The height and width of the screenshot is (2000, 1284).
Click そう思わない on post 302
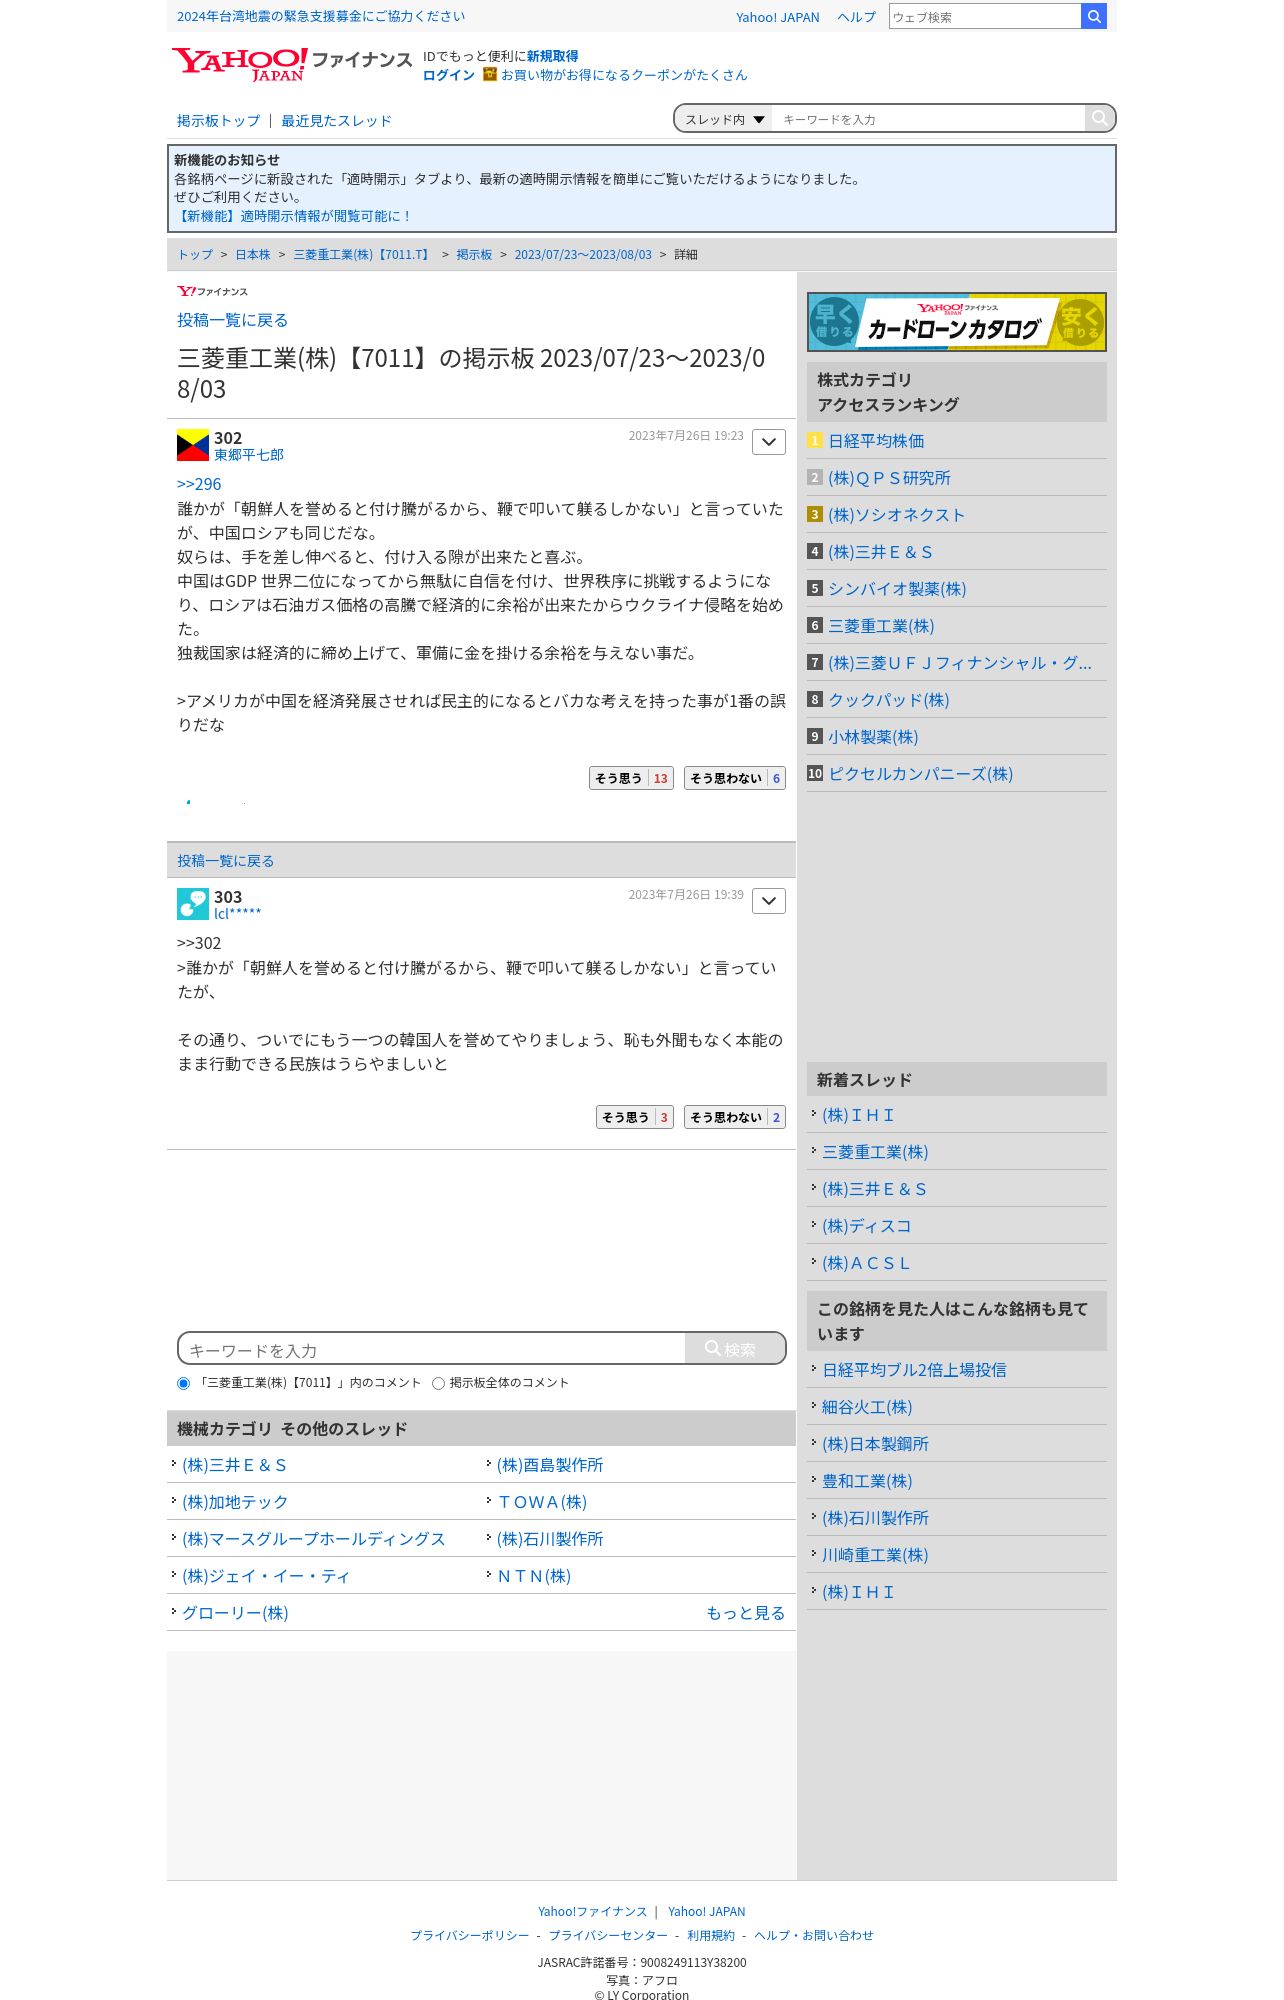click(735, 778)
